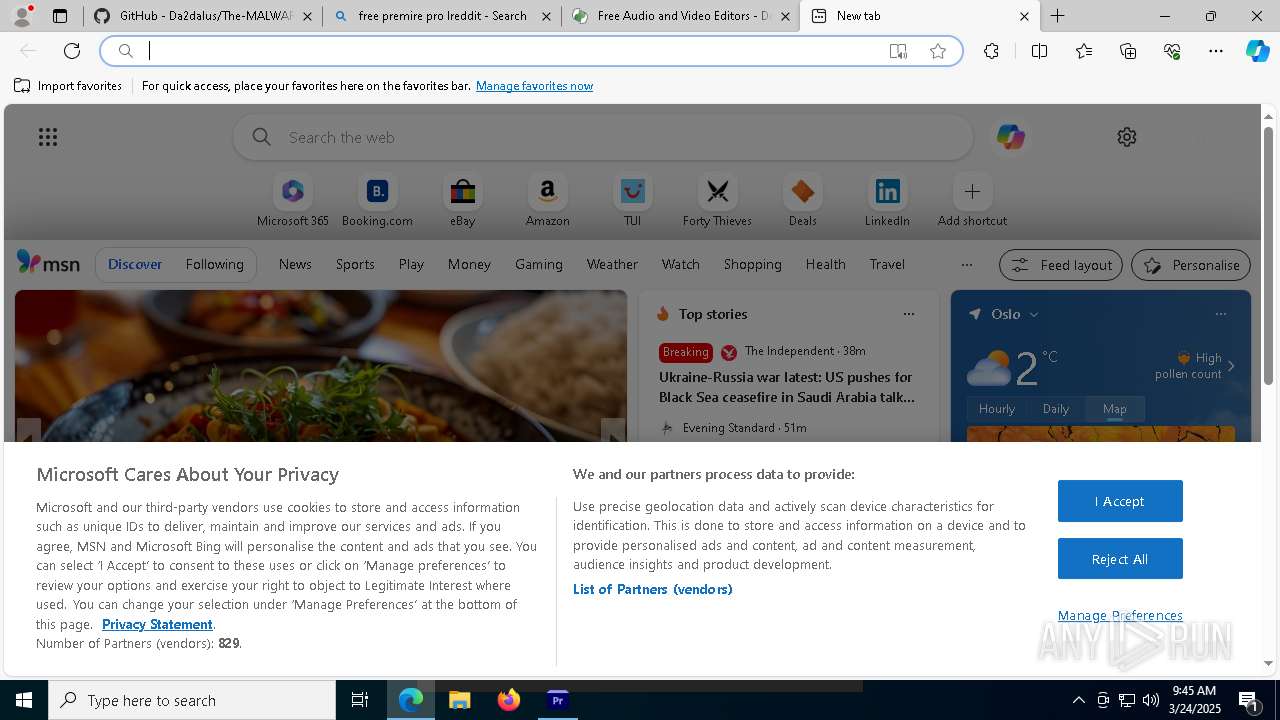Viewport: 1280px width, 720px height.
Task: Open Settings and more ellipsis
Action: click(x=1216, y=51)
